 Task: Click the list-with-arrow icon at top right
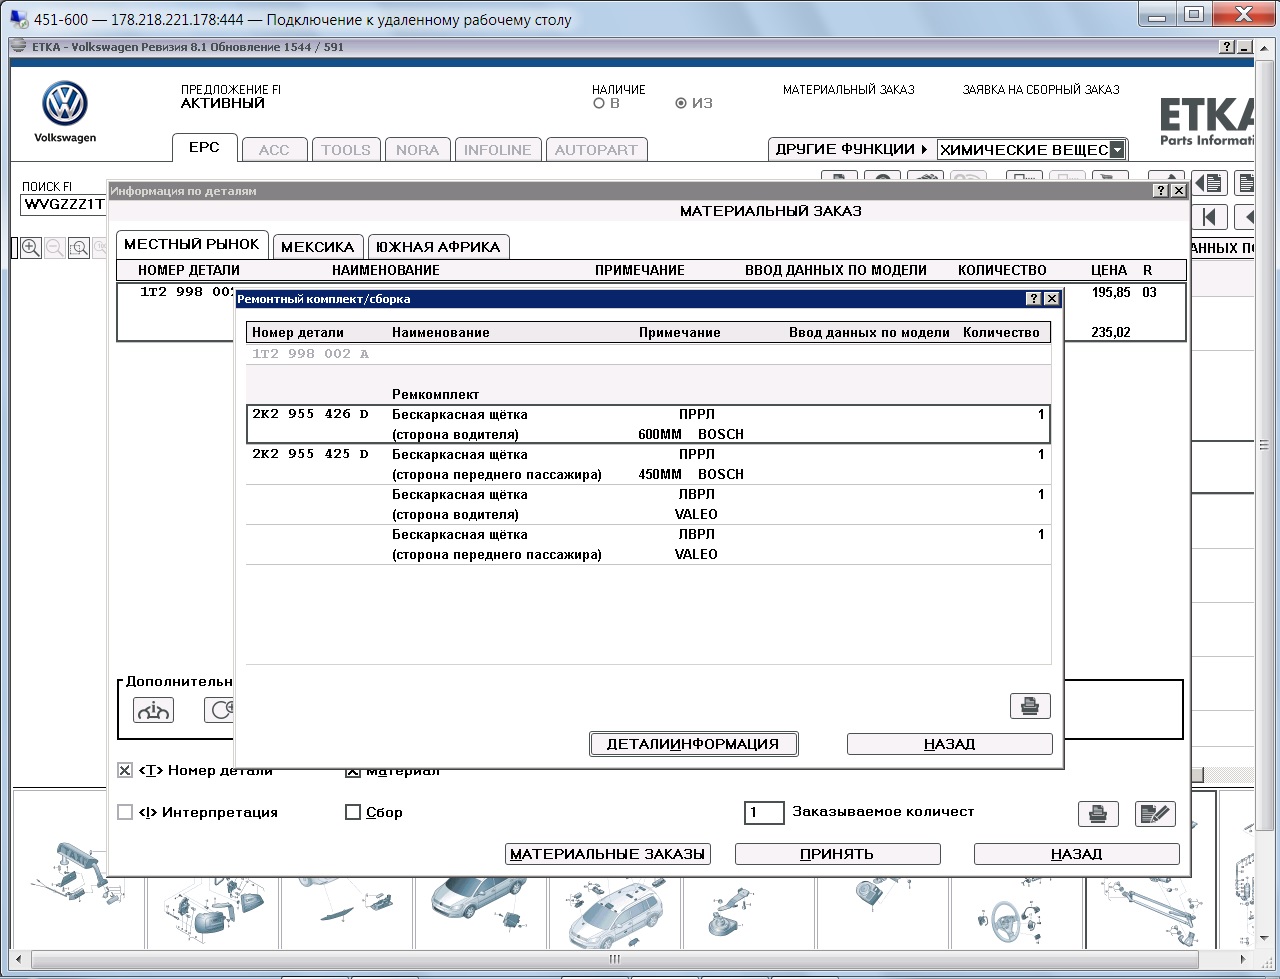(x=1210, y=183)
